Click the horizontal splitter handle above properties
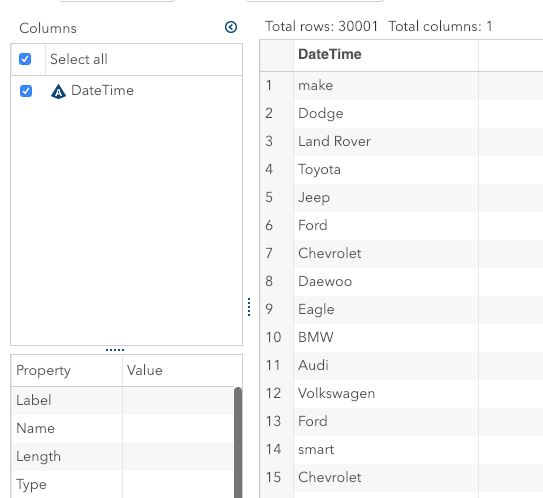Viewport: 543px width, 498px height. (x=115, y=350)
